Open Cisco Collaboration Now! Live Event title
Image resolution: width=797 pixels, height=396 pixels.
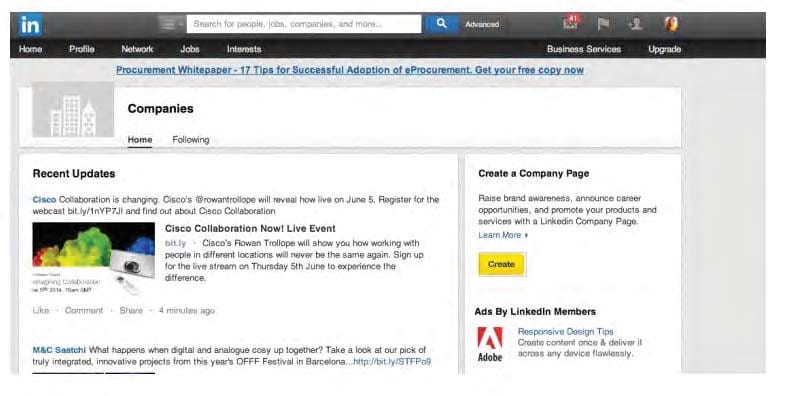click(250, 229)
